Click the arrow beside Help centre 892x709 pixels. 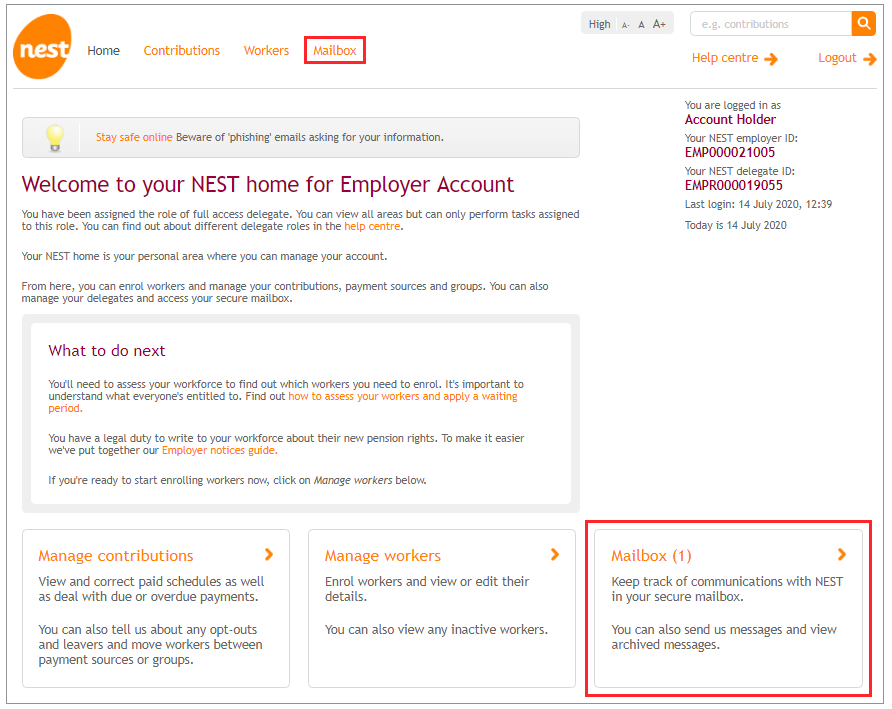(x=771, y=59)
